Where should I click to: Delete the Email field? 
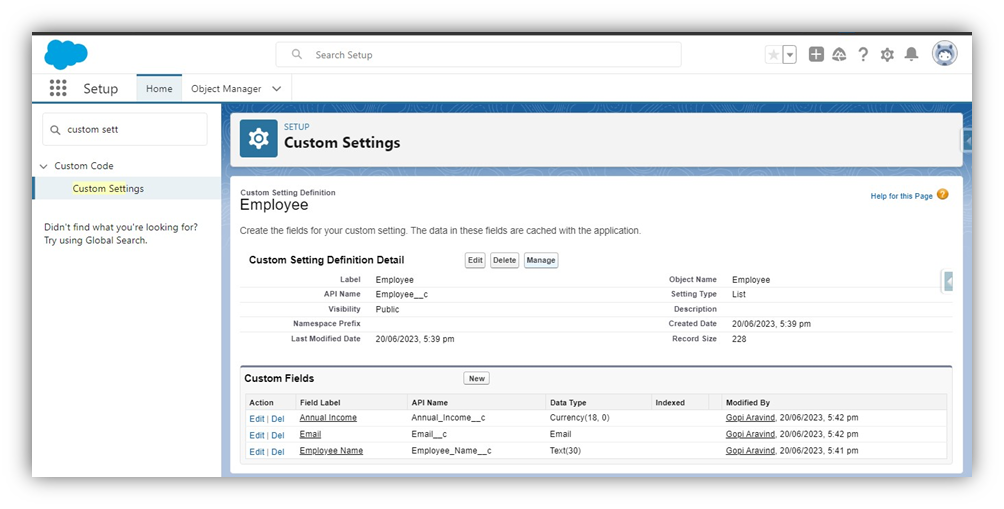278,435
